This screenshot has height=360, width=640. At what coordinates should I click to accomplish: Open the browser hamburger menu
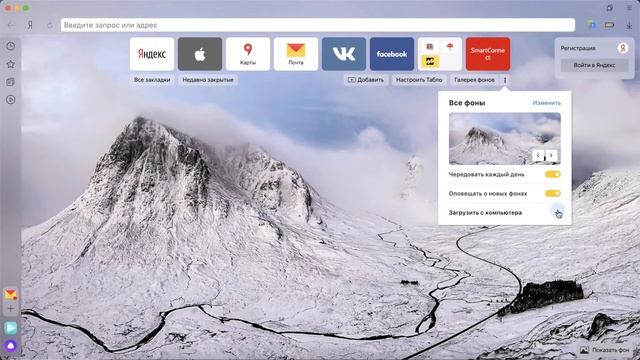629,8
